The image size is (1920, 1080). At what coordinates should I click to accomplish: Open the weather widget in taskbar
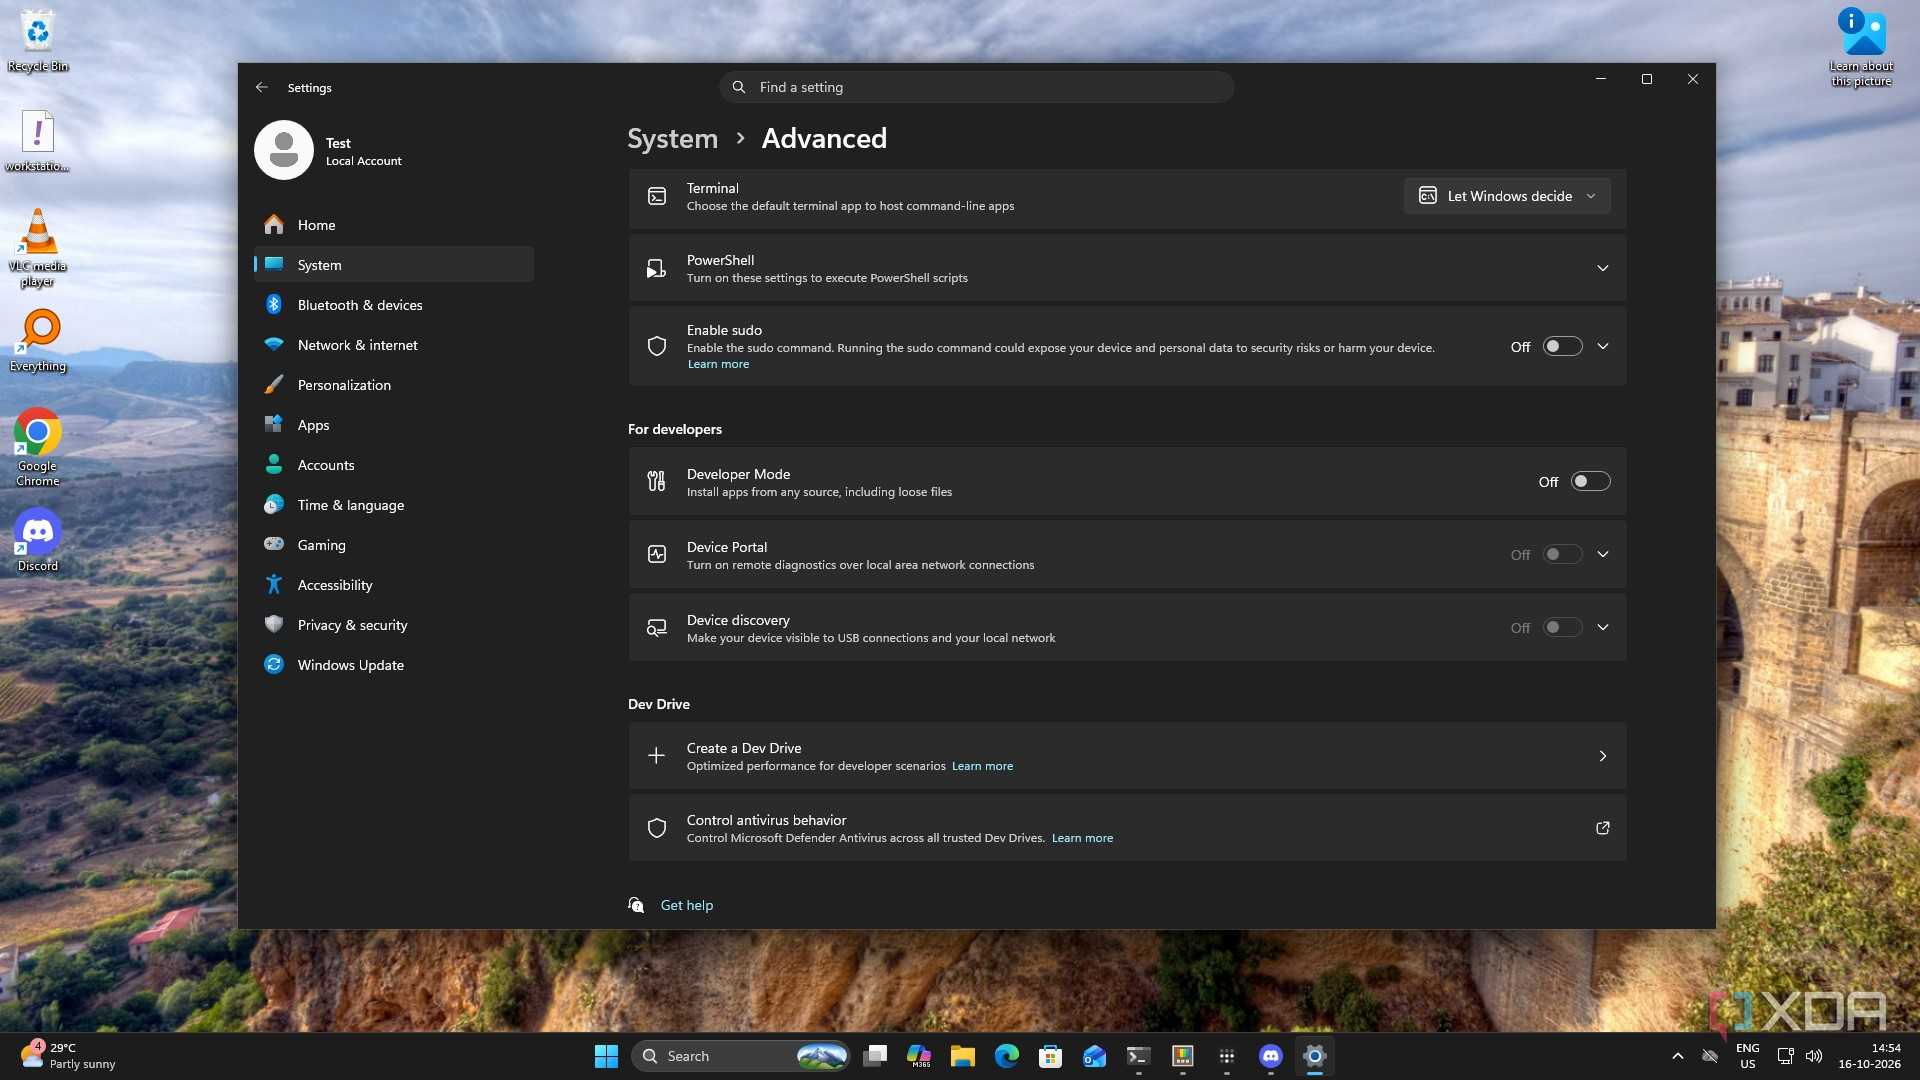tap(68, 1056)
